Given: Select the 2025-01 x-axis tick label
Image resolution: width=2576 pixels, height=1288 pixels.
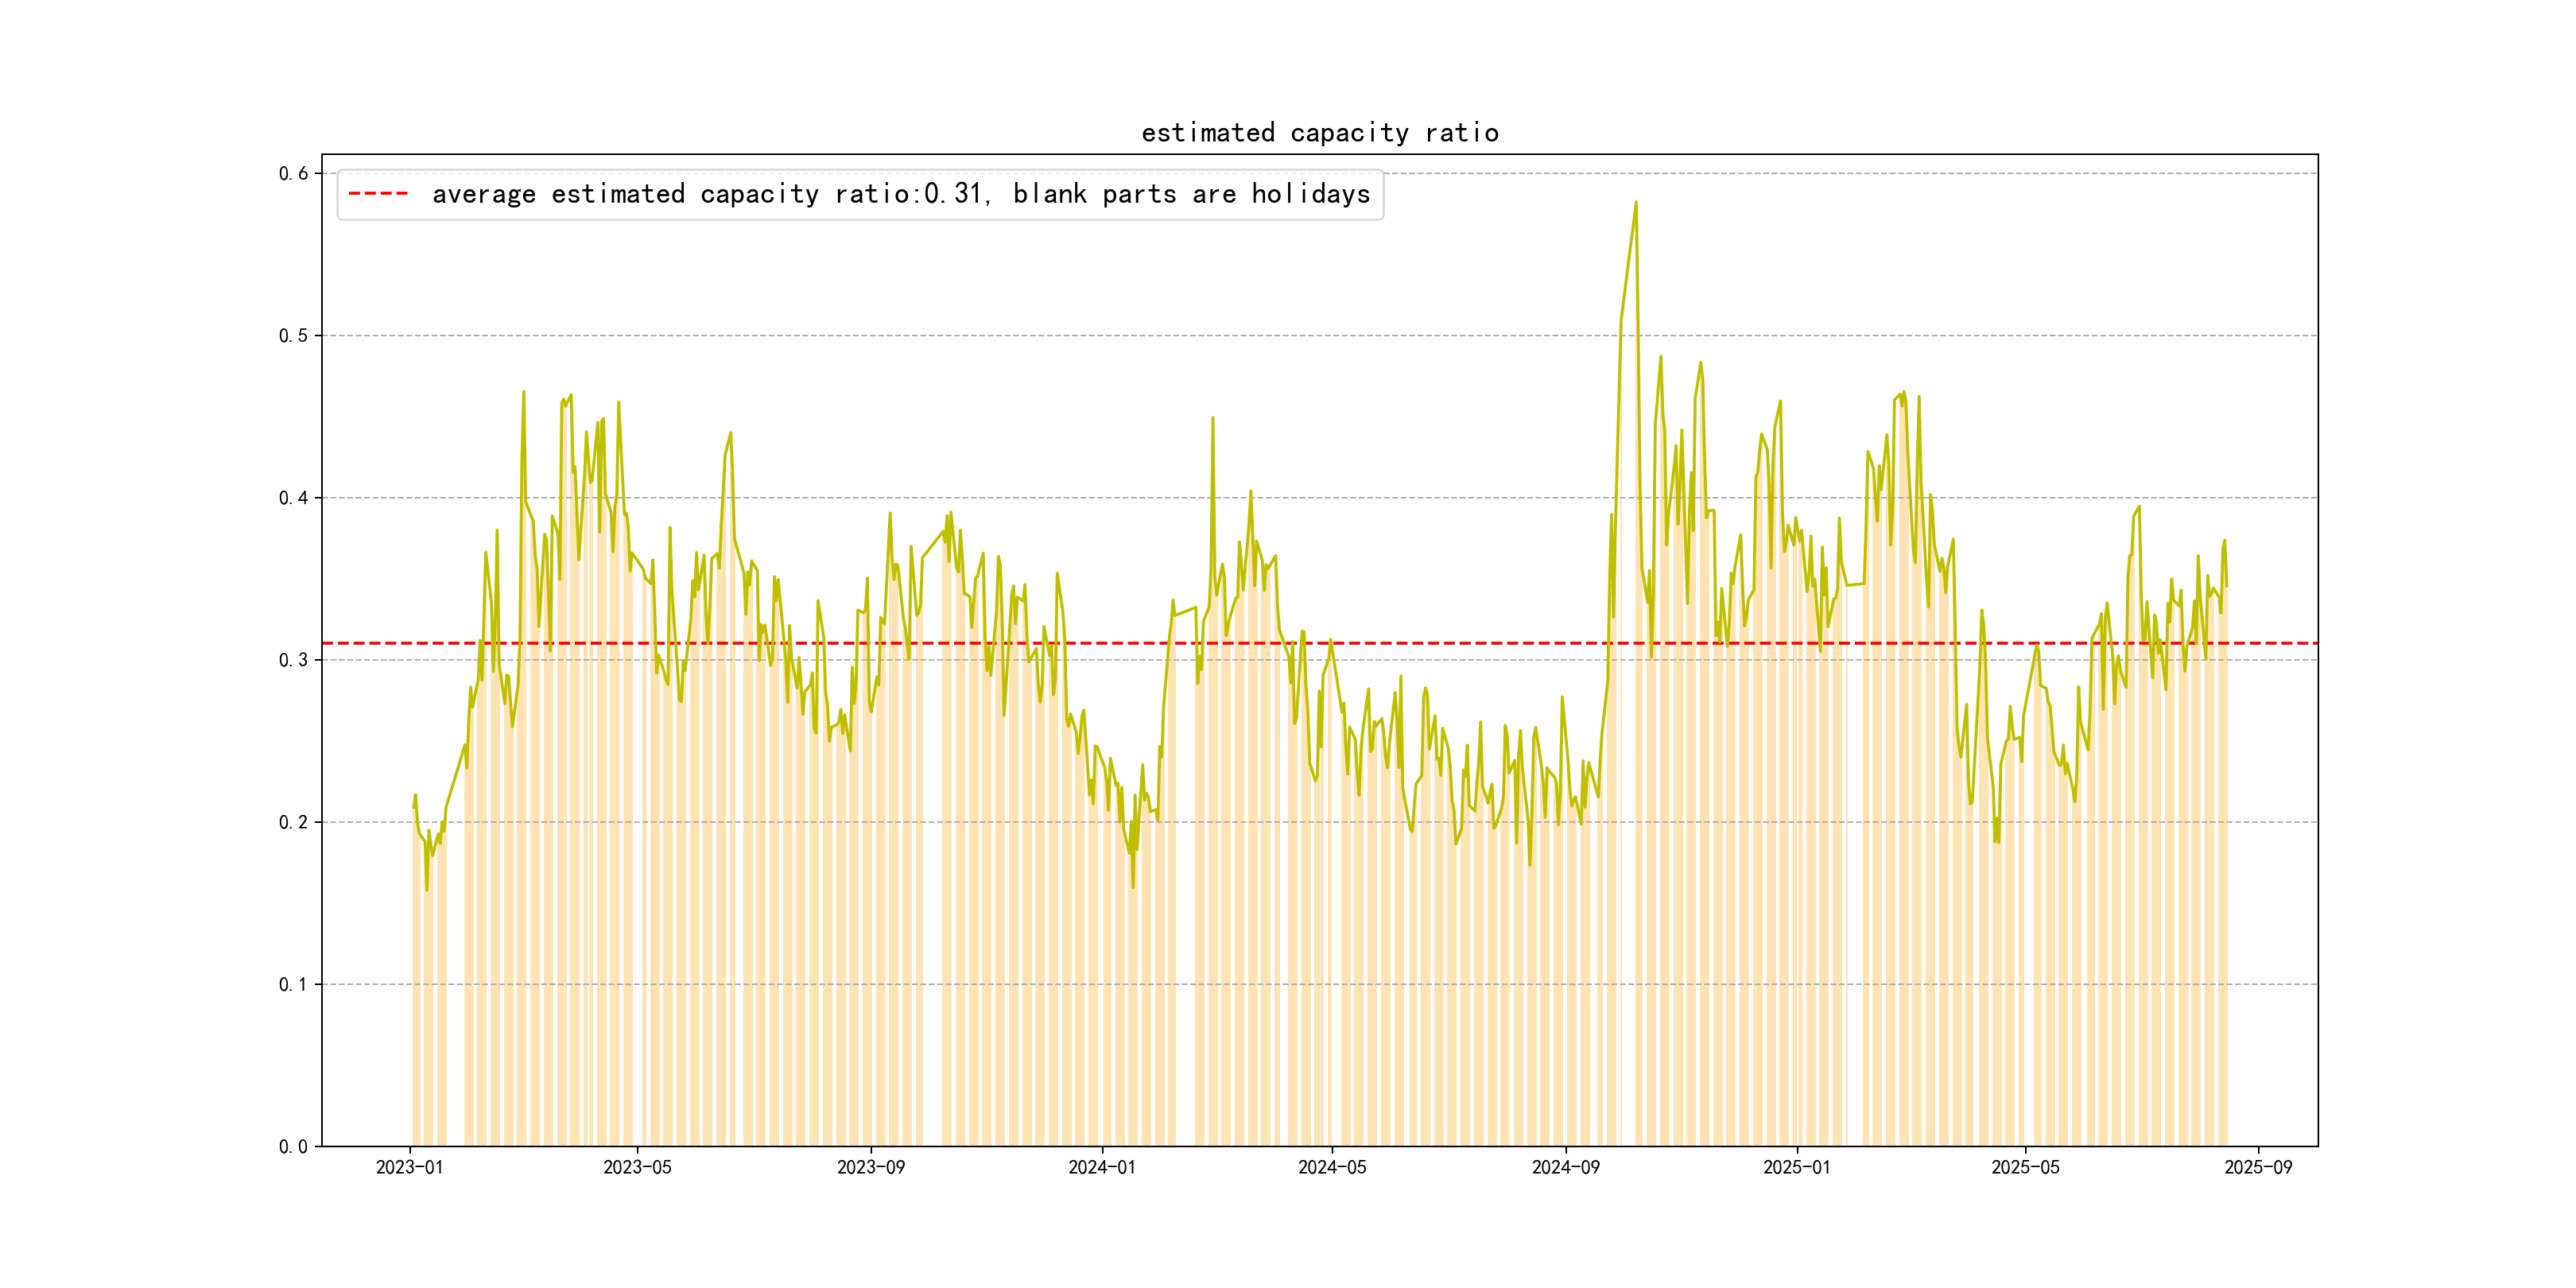Looking at the screenshot, I should pos(1796,1167).
